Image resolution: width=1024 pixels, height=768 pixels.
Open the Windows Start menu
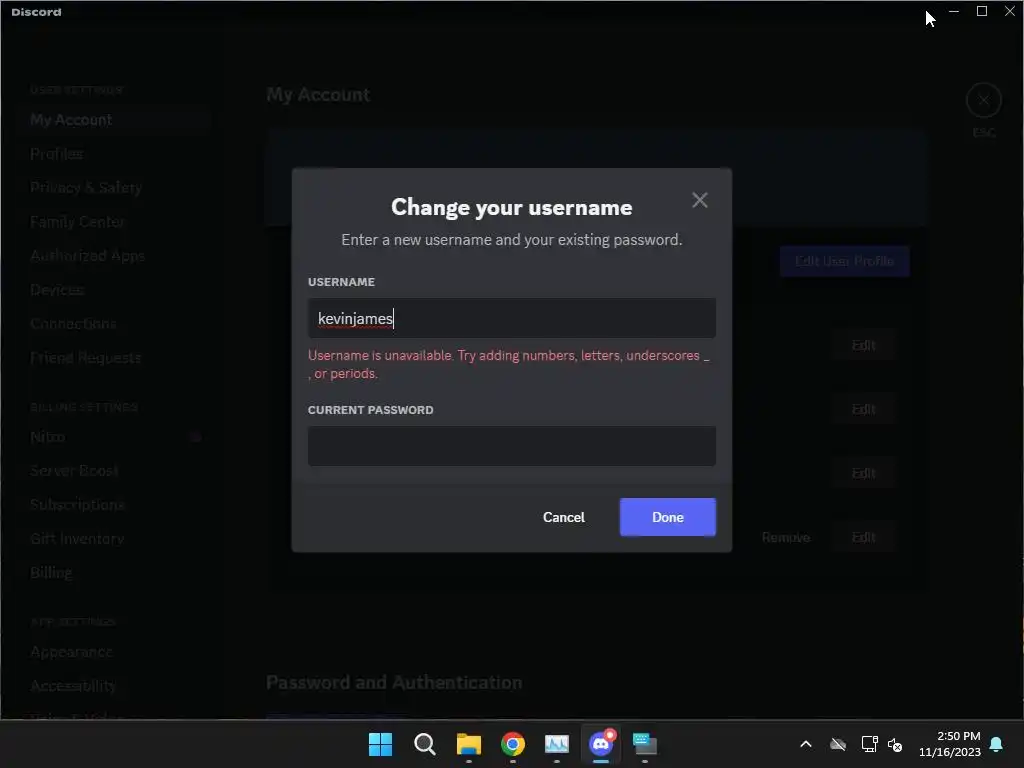point(380,744)
